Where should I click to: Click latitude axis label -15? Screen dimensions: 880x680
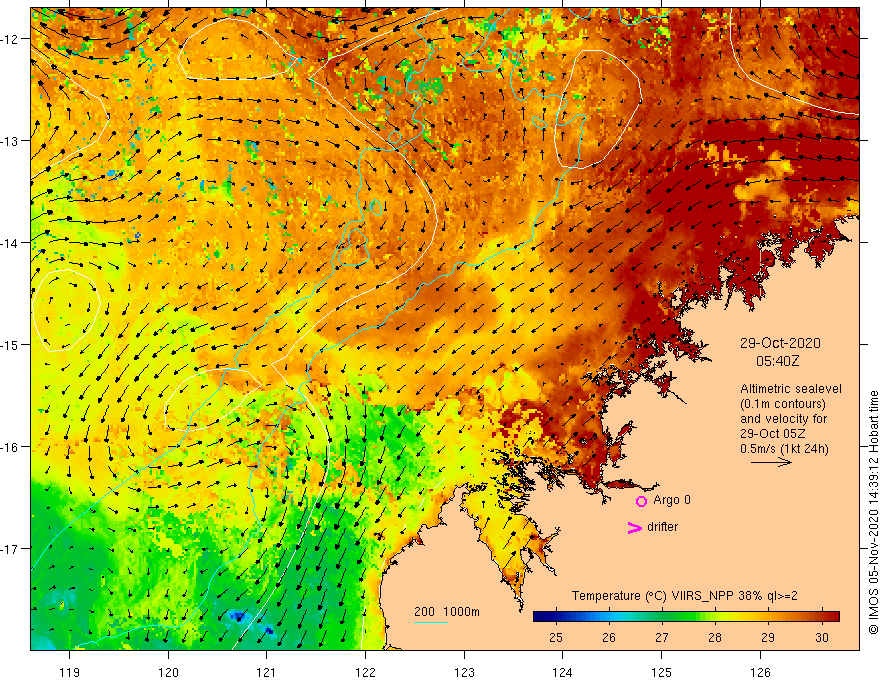pyautogui.click(x=11, y=344)
